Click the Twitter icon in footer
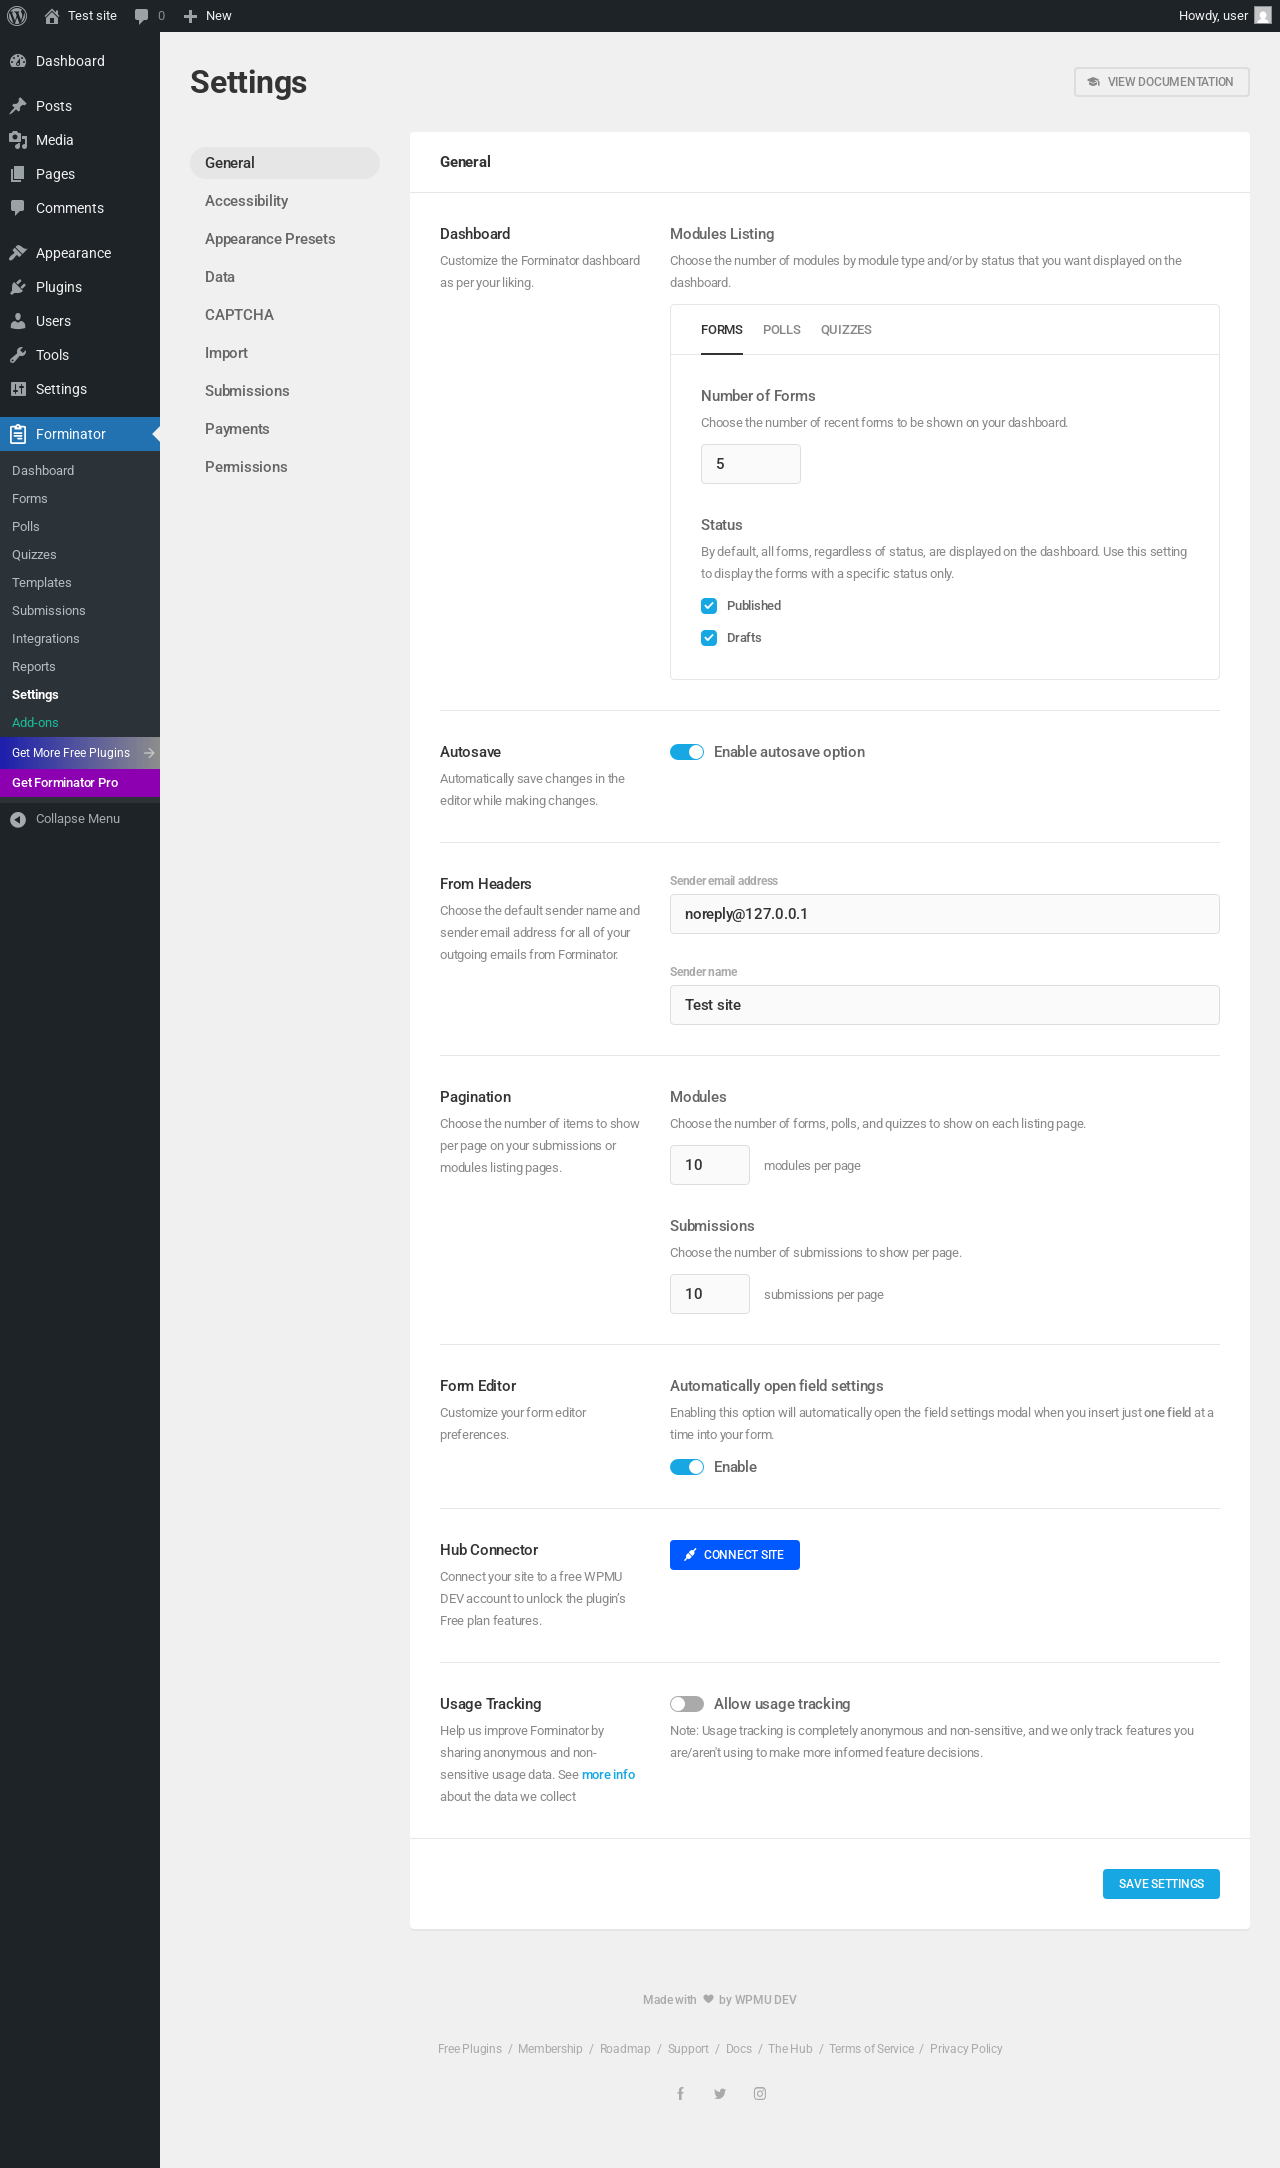The width and height of the screenshot is (1280, 2168). [x=720, y=2094]
